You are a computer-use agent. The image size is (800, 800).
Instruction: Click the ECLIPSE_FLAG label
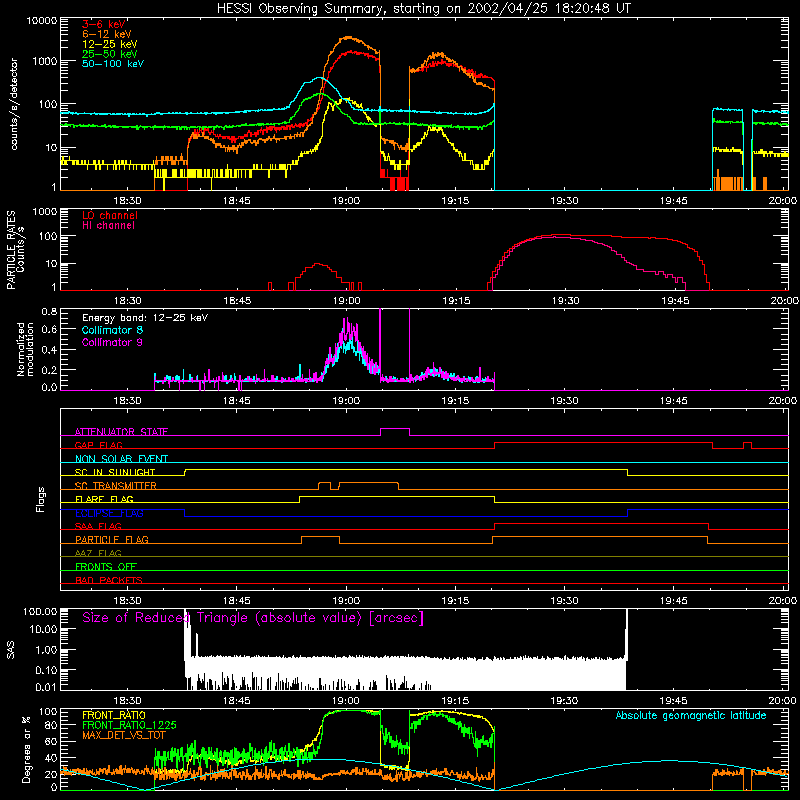tap(109, 513)
